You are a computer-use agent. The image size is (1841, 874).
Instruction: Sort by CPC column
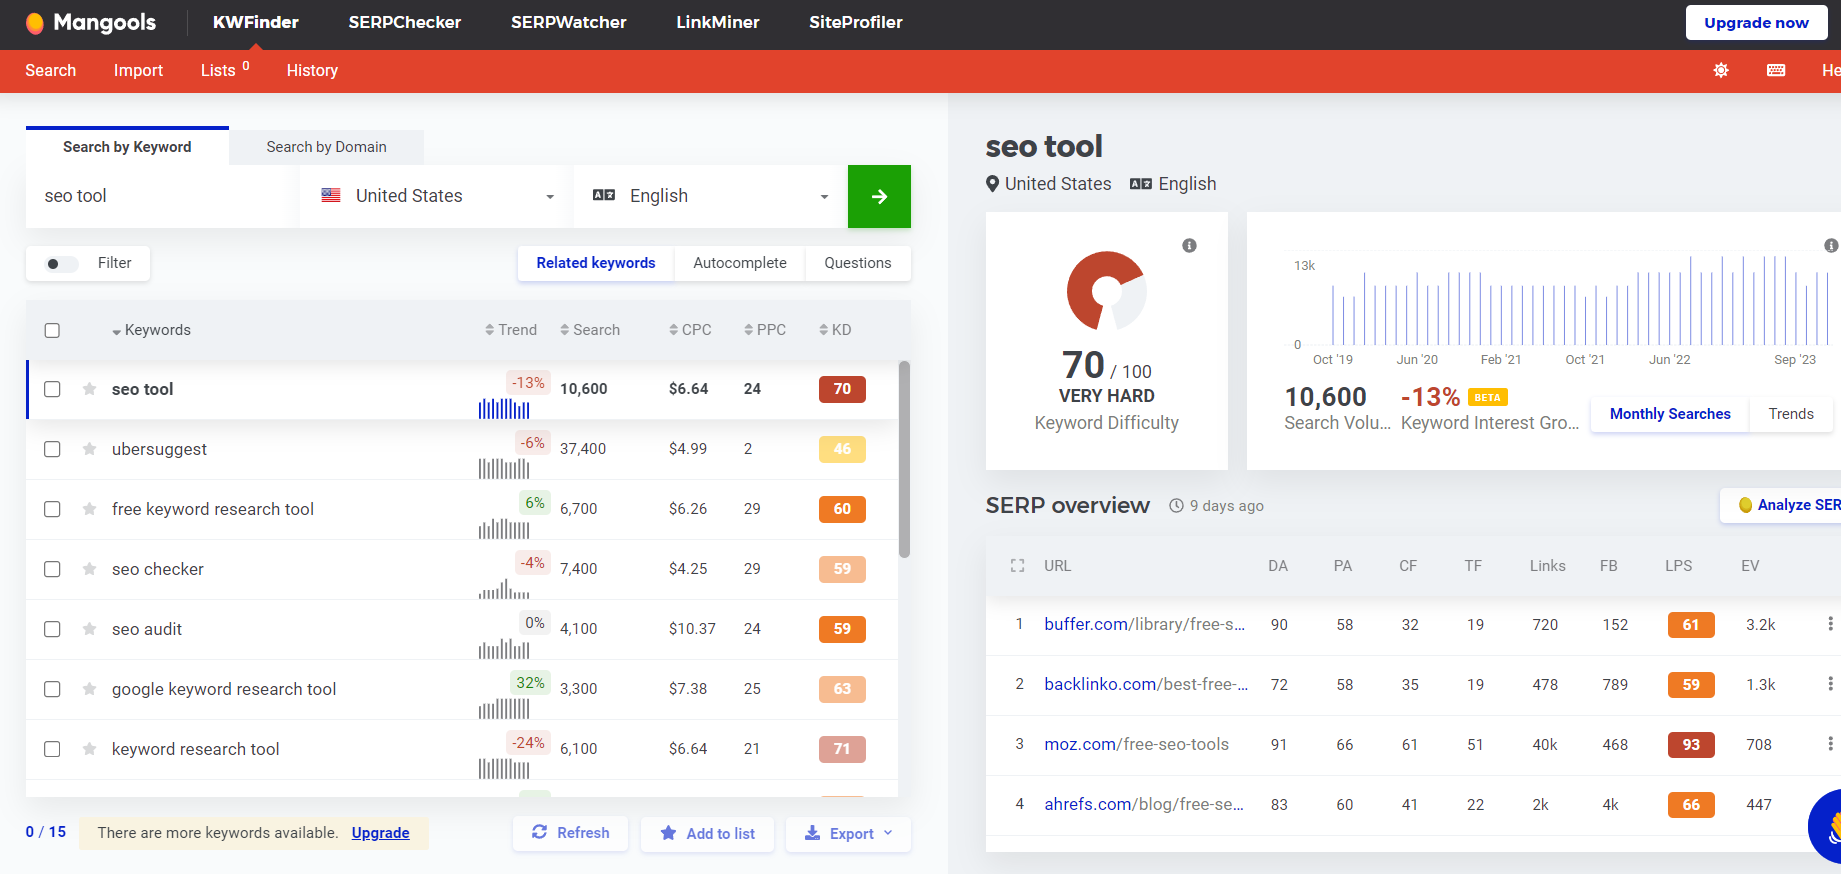[x=690, y=330]
